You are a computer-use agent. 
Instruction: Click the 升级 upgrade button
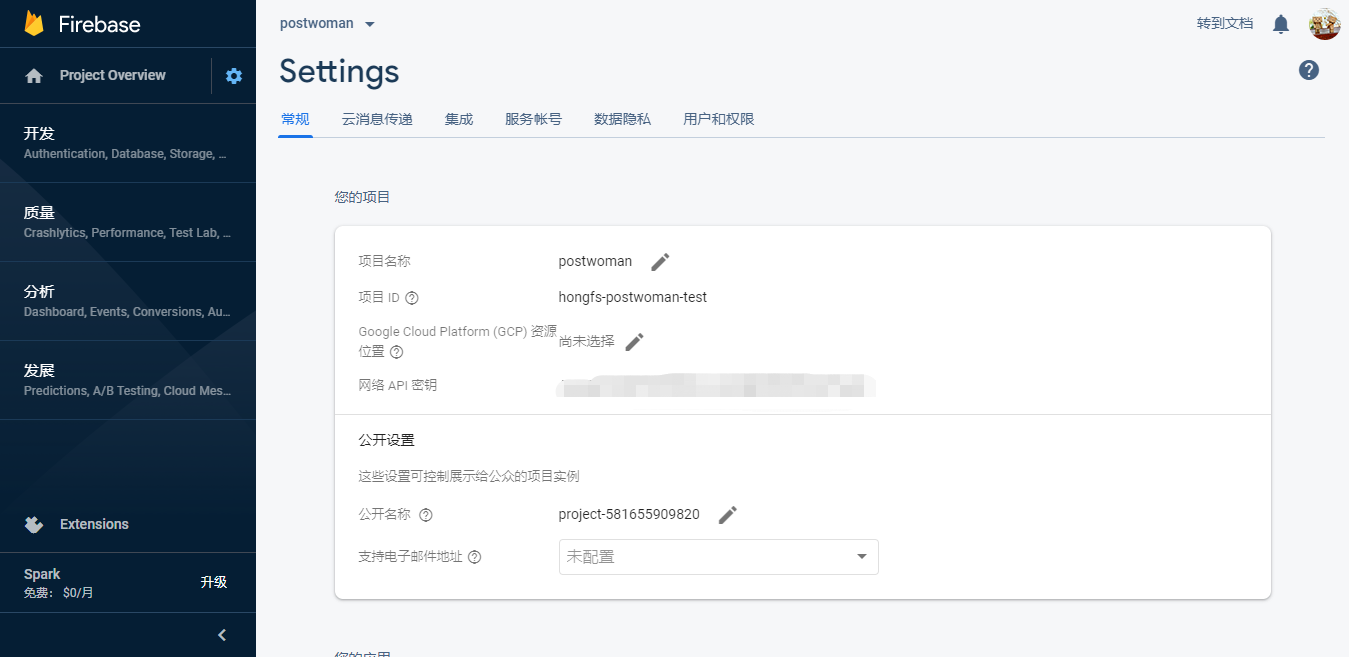[x=214, y=582]
